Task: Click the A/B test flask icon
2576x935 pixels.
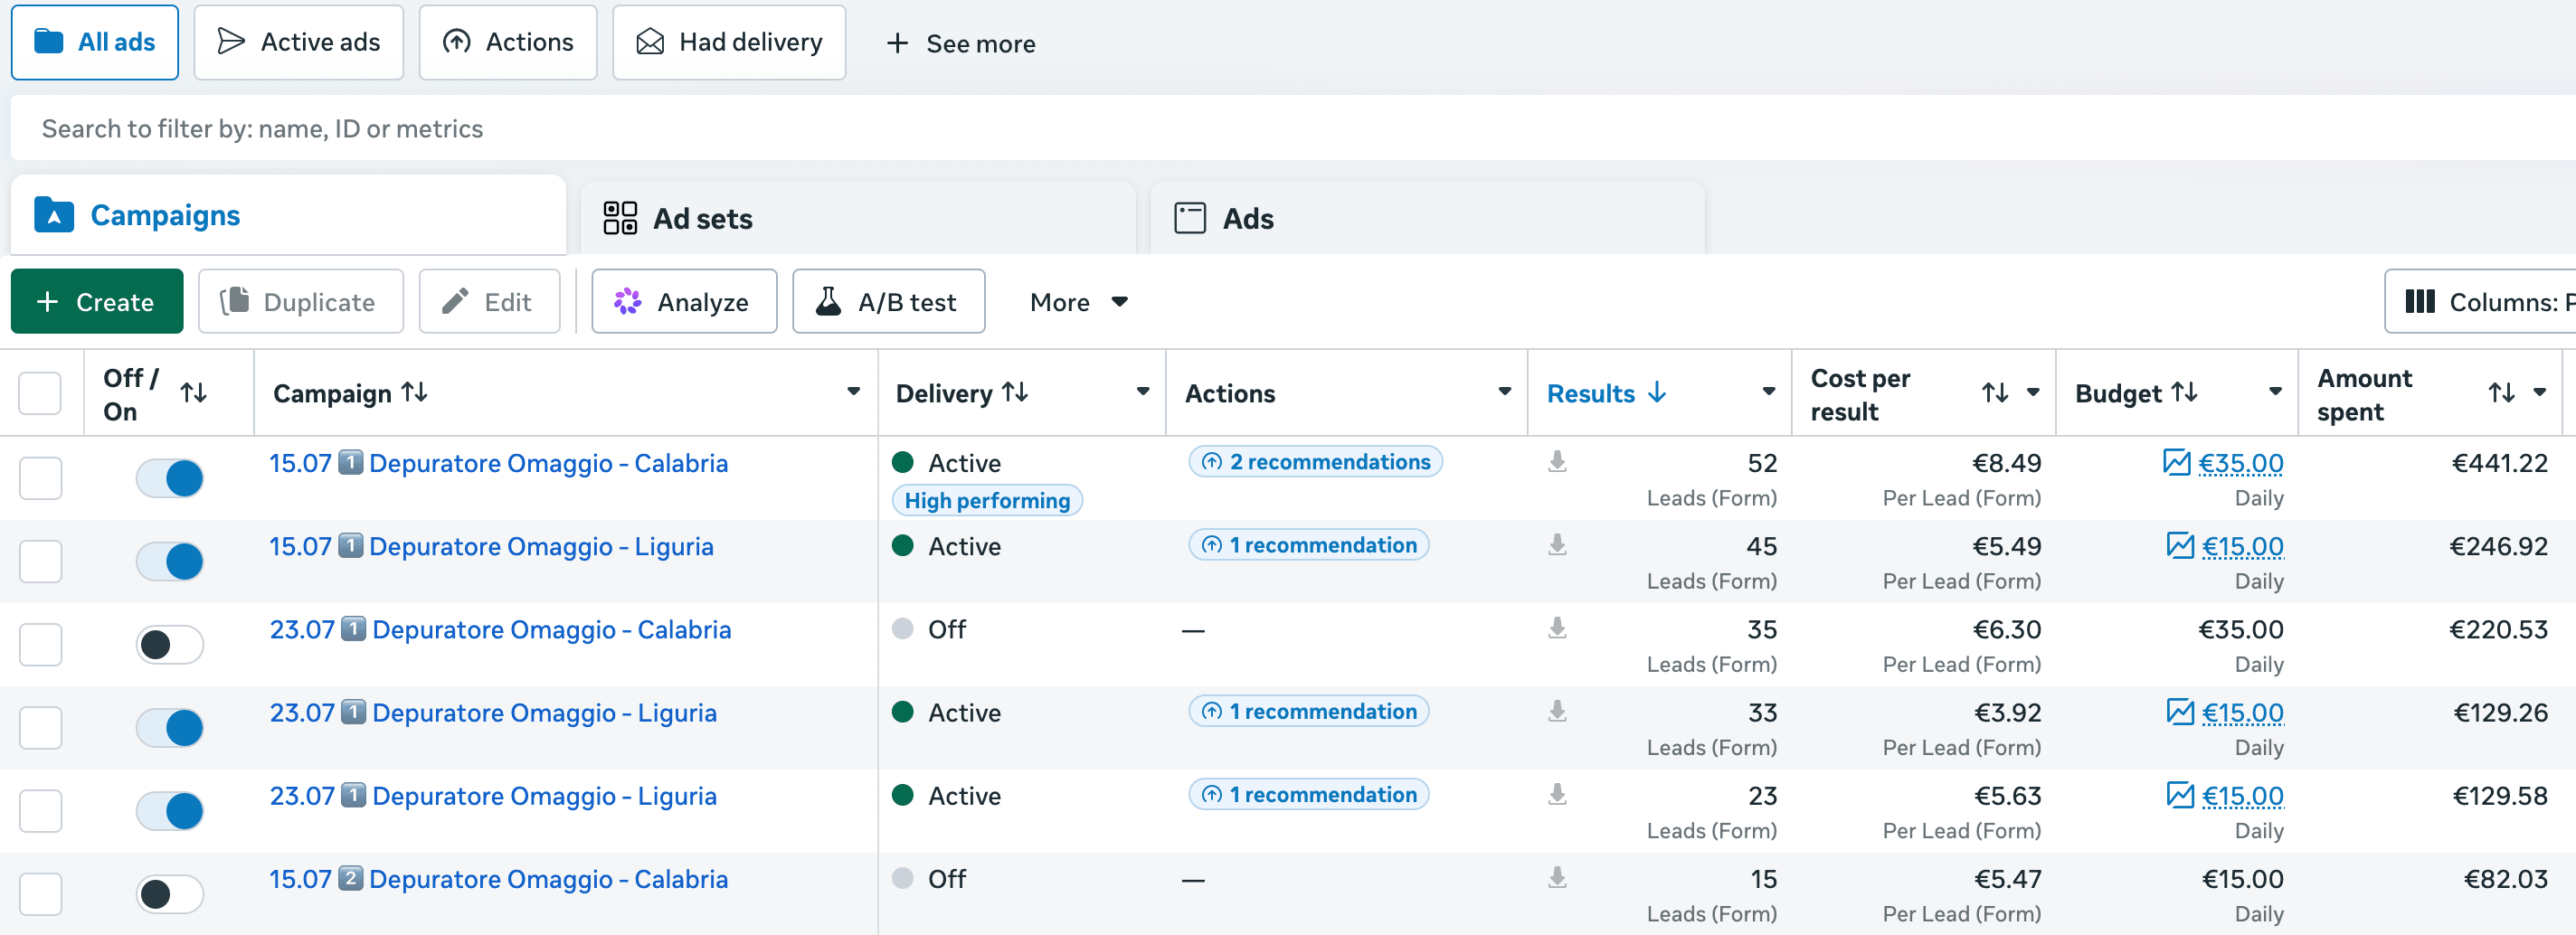Action: (828, 301)
